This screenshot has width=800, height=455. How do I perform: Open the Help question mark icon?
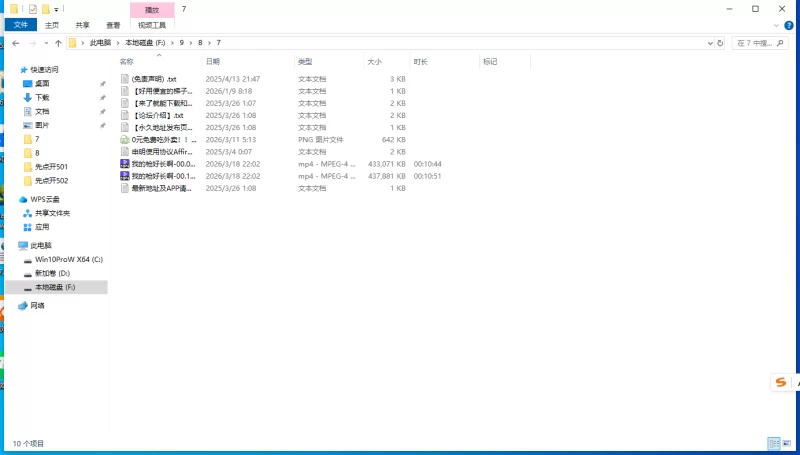coord(790,25)
